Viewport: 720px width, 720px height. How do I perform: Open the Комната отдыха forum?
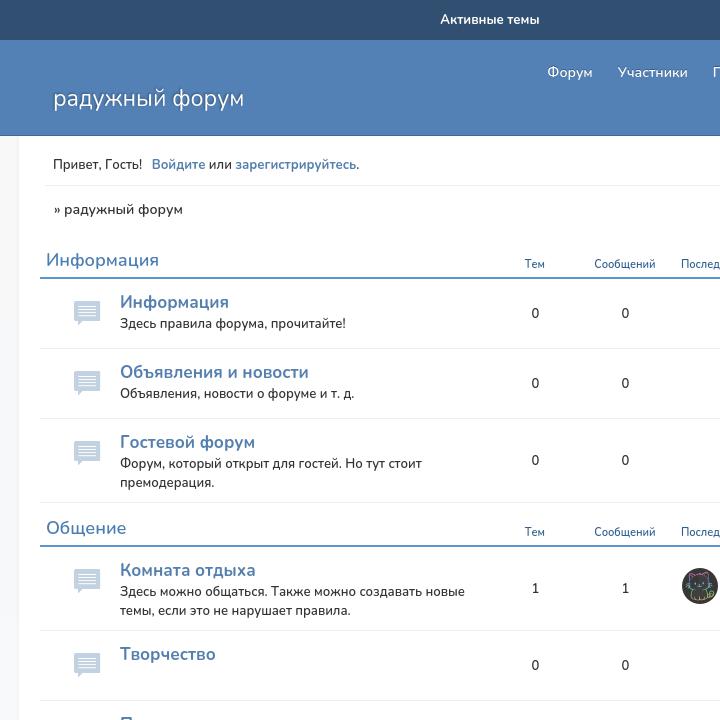[187, 570]
